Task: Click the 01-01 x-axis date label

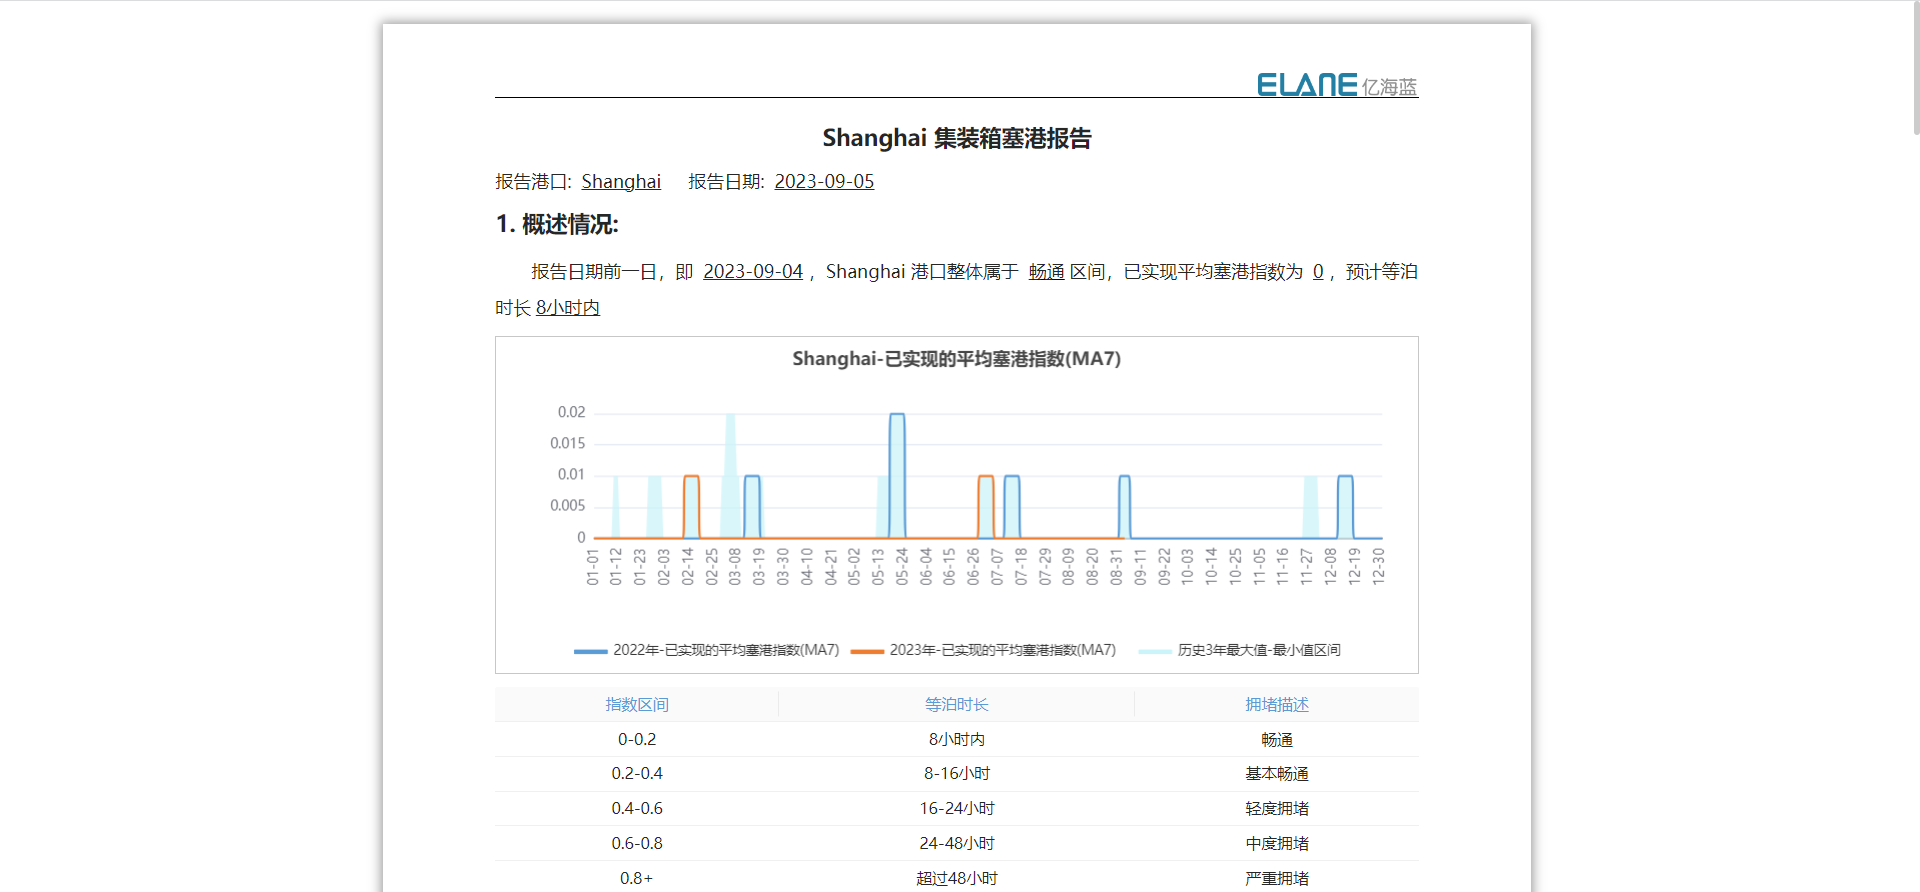Action: point(592,566)
